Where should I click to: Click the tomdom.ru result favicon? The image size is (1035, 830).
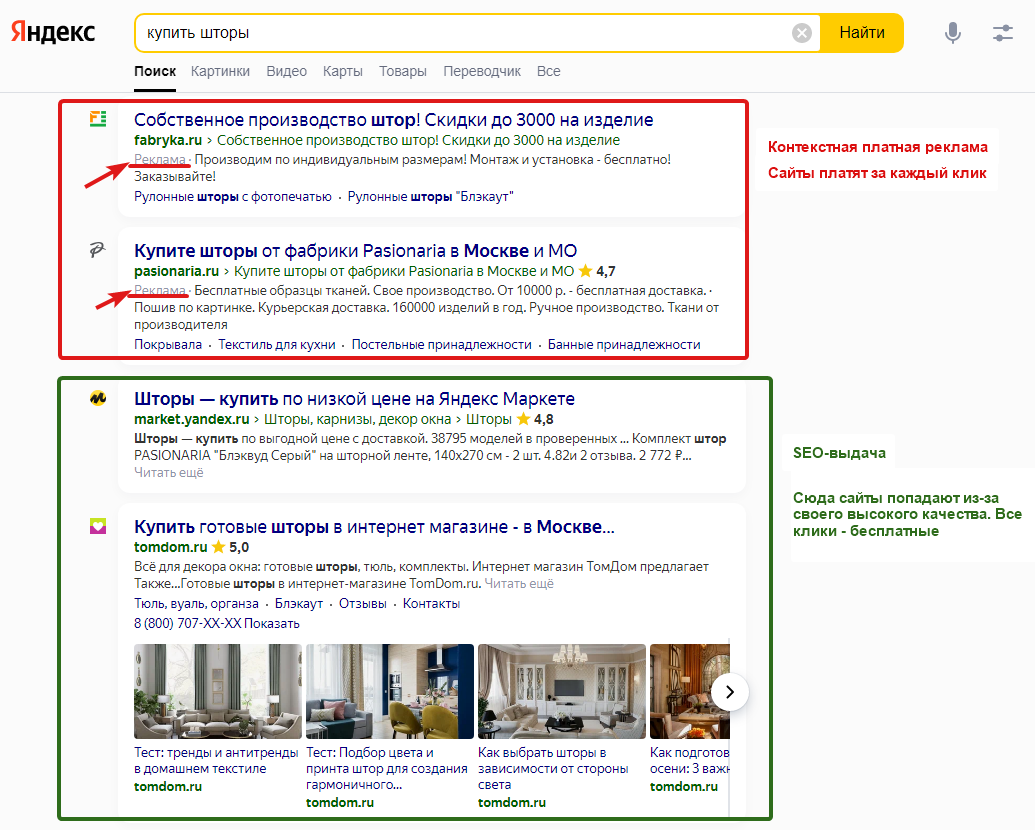99,525
